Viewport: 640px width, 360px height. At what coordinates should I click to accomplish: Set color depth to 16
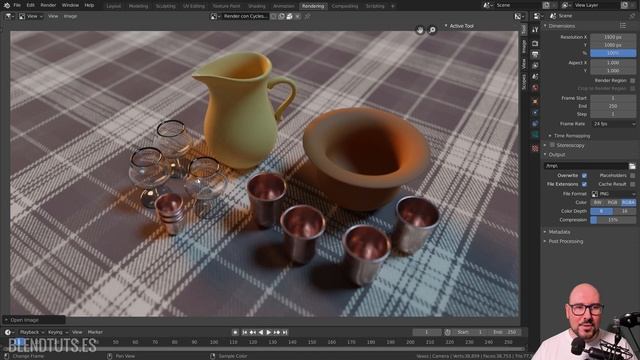tap(624, 211)
